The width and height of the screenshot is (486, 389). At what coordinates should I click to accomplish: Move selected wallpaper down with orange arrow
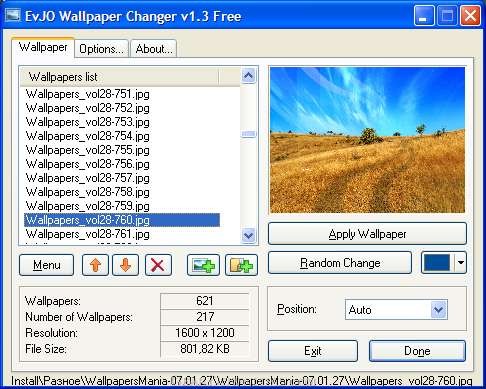point(126,265)
